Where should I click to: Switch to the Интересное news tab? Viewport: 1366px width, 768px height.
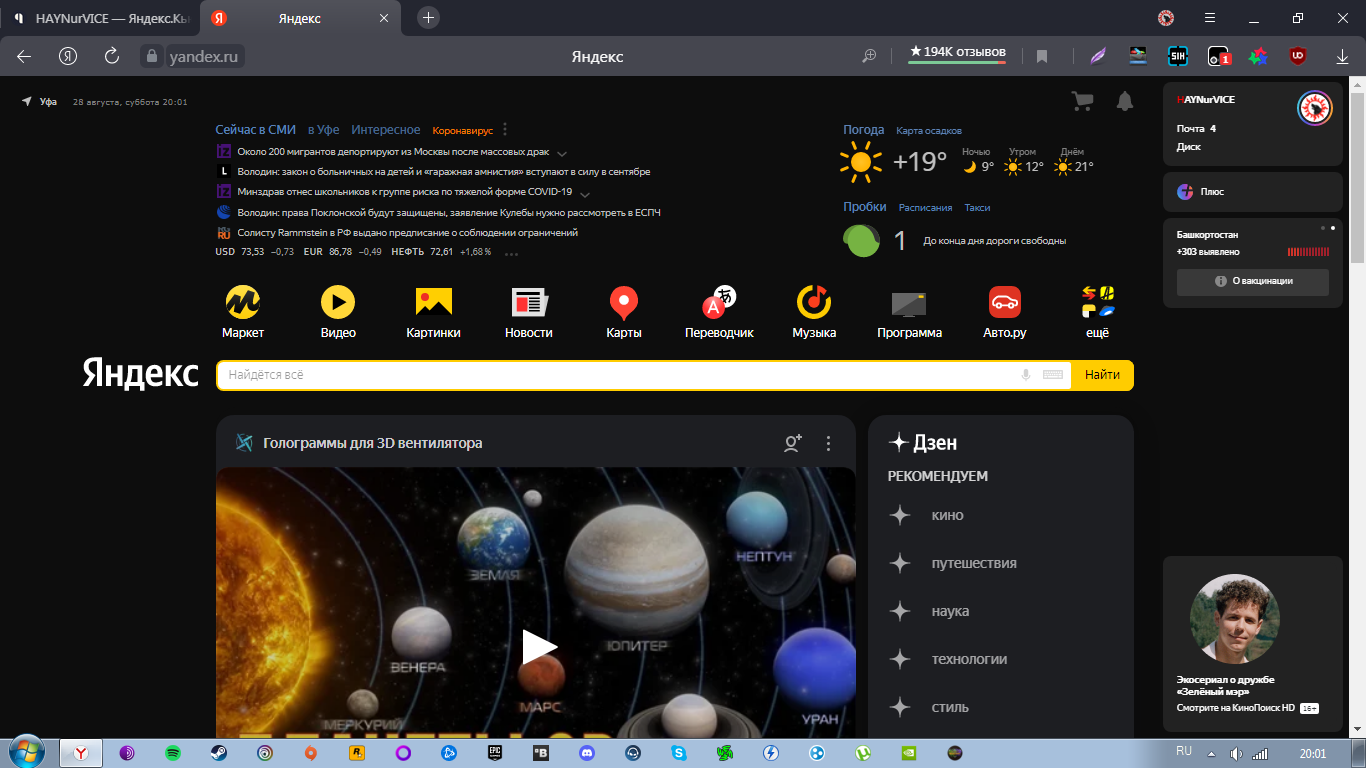[386, 130]
